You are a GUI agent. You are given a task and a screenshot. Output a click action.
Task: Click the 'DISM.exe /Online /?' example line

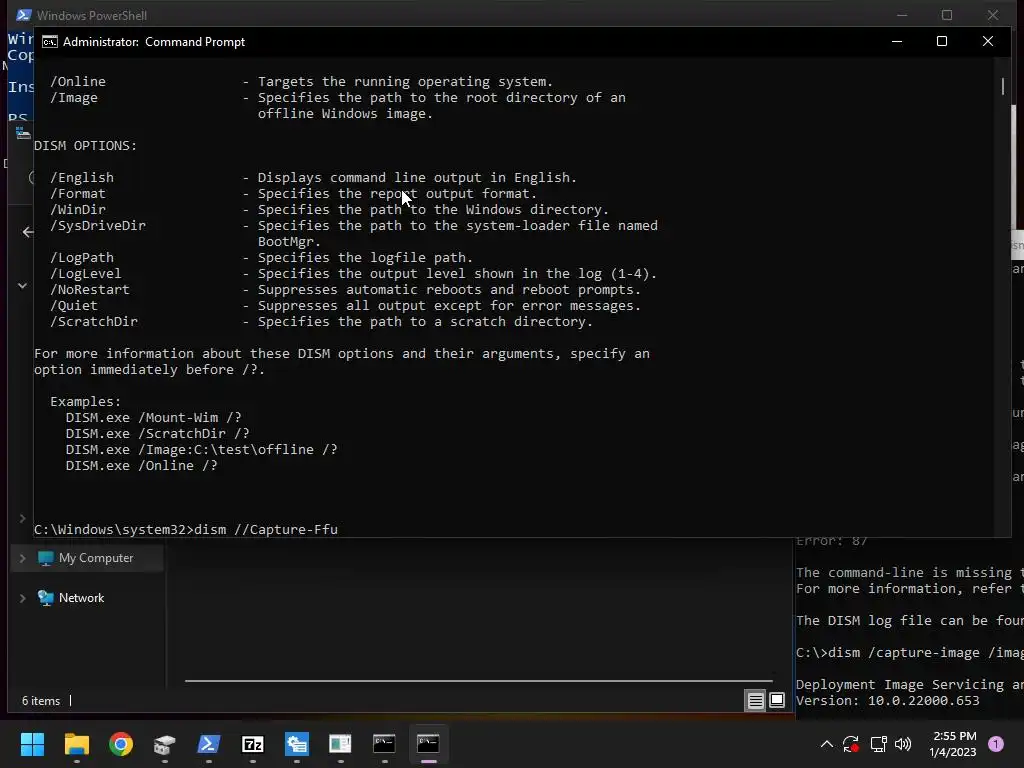[142, 466]
